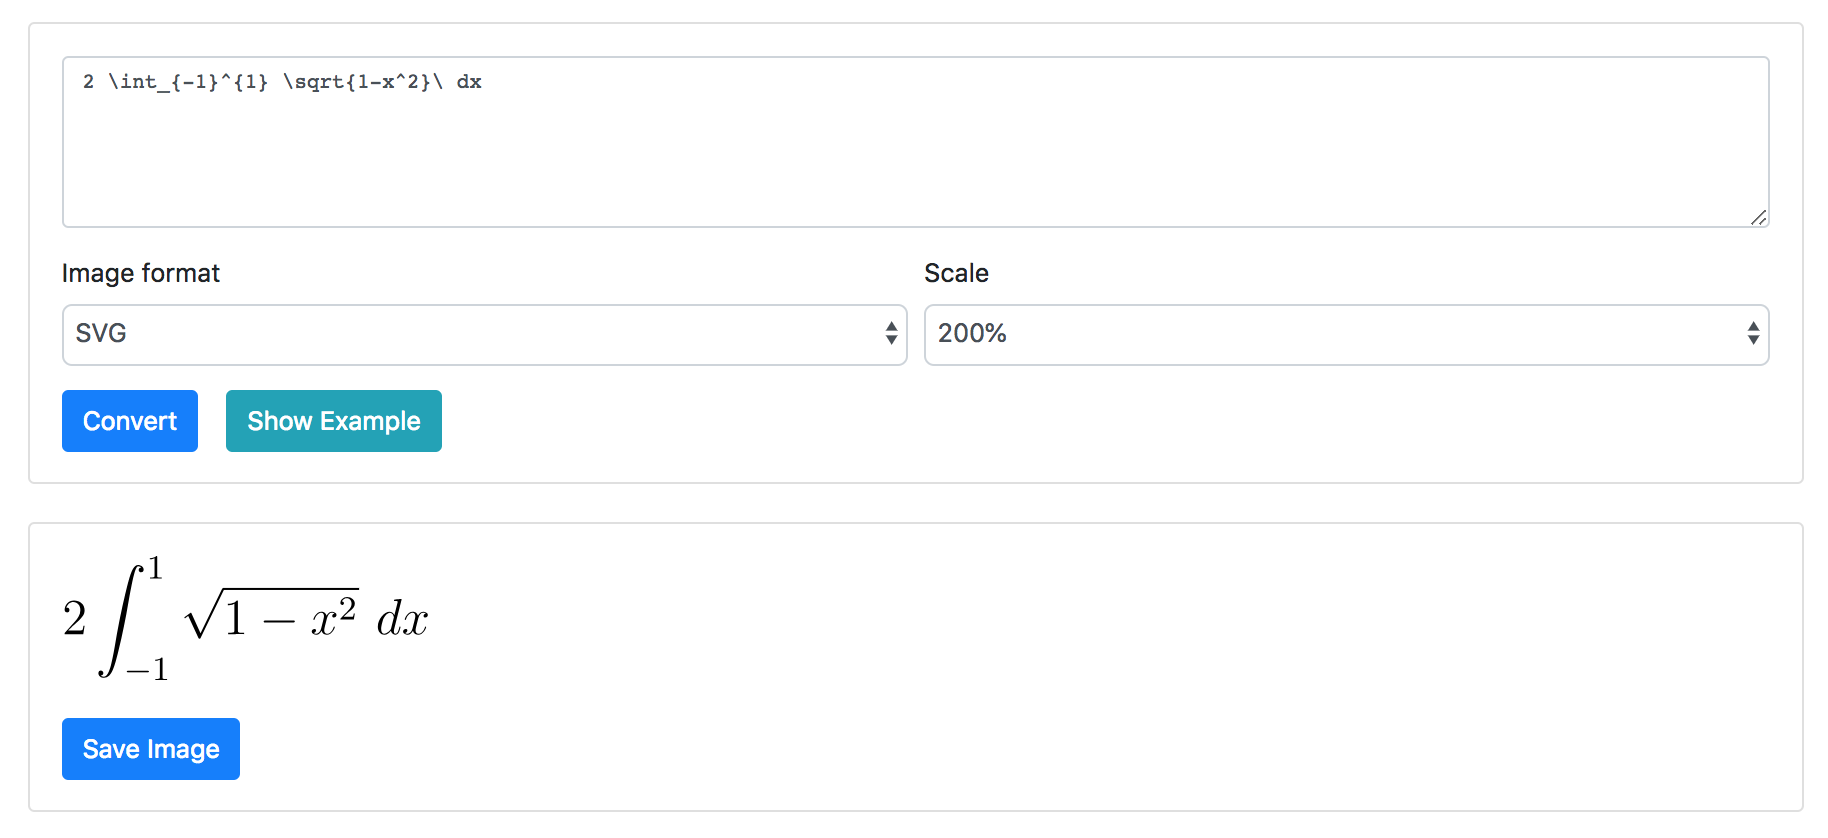Click the "Image format" label
1828x838 pixels.
tap(141, 273)
